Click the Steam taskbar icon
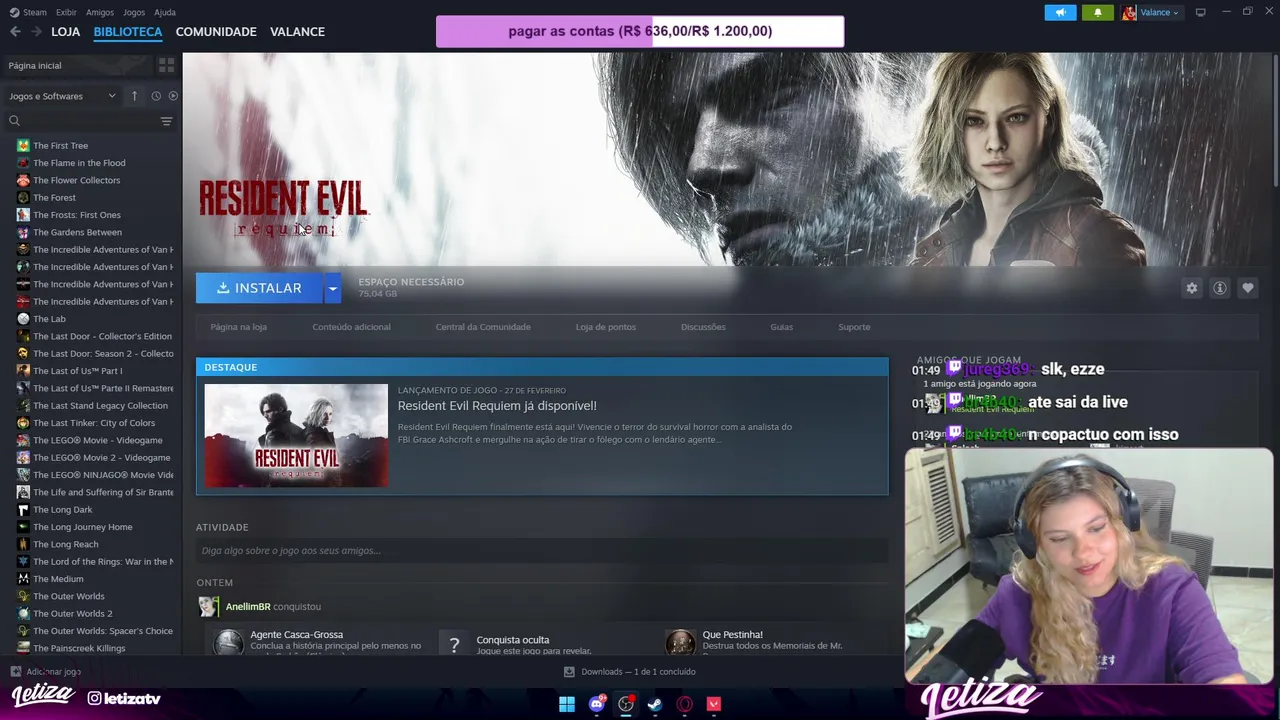Image resolution: width=1280 pixels, height=720 pixels. tap(655, 704)
